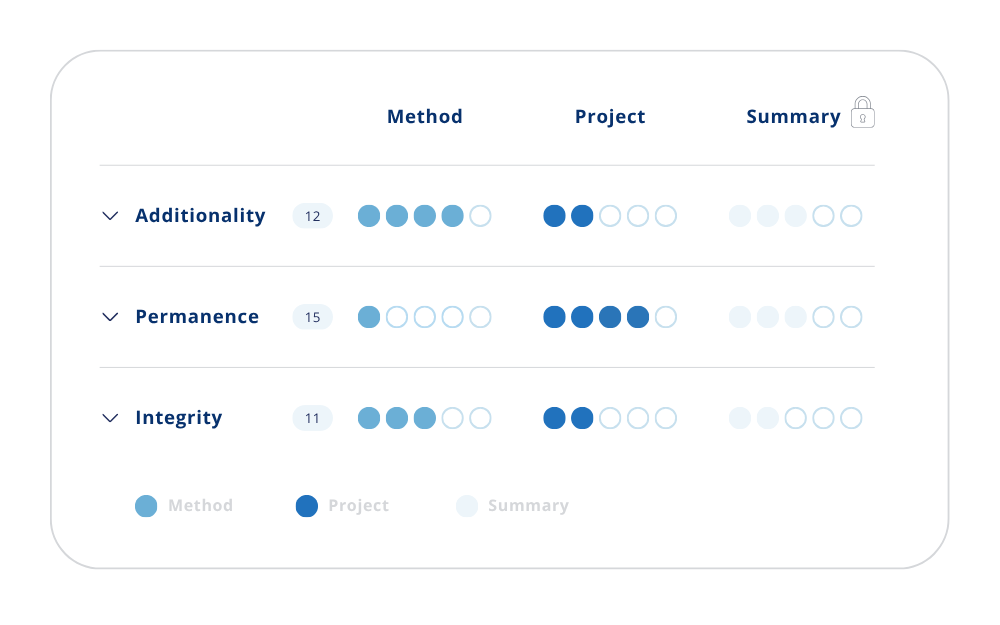Viewport: 1000px width, 625px height.
Task: Click the Project legend color dot
Action: [x=307, y=506]
